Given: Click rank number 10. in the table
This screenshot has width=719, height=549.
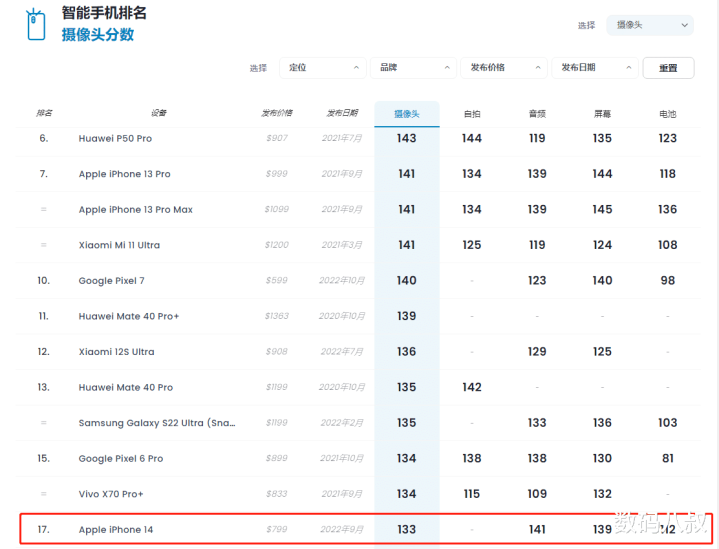Looking at the screenshot, I should click(44, 280).
